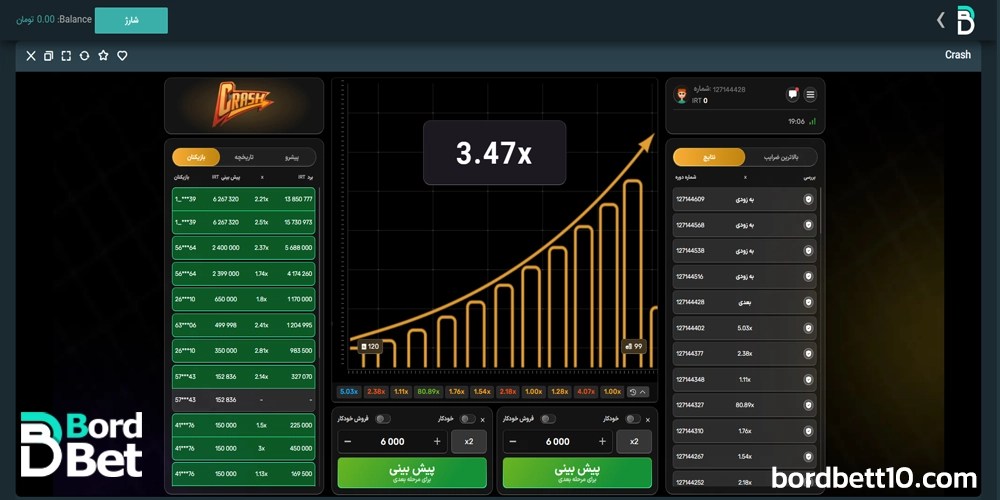Add game to favorites with star icon

[103, 56]
